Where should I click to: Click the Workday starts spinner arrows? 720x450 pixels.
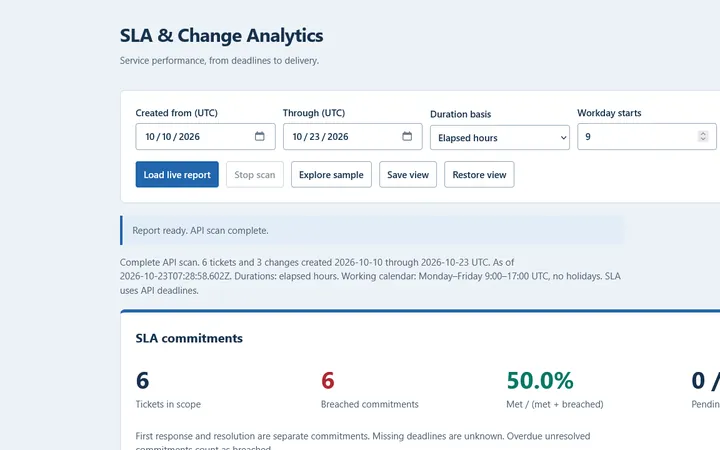(x=703, y=136)
